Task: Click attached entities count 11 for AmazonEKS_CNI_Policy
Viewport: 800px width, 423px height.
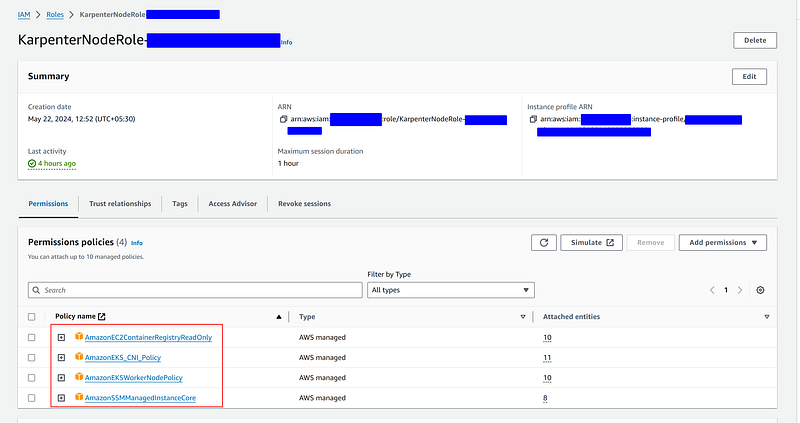Action: pyautogui.click(x=547, y=358)
